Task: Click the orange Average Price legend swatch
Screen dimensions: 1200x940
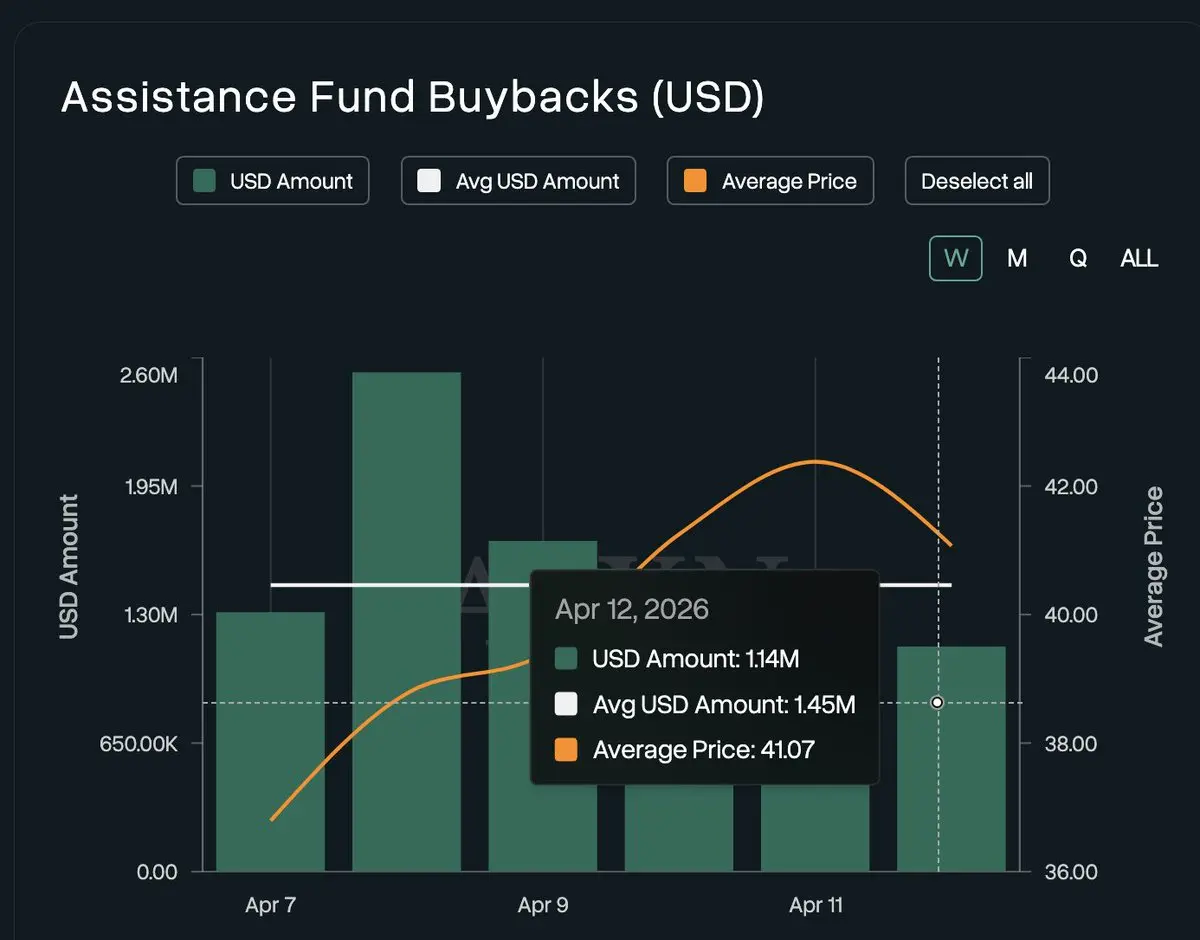Action: click(x=695, y=181)
